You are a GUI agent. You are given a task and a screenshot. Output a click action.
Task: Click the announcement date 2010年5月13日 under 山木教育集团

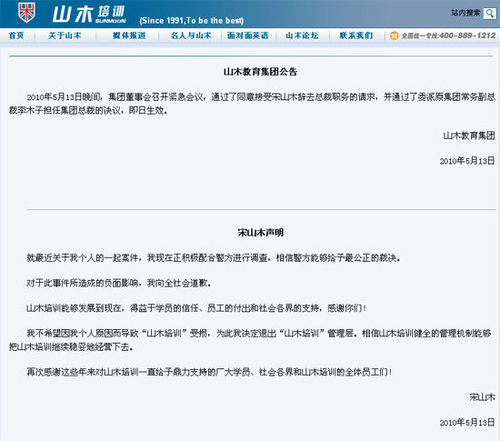point(467,161)
